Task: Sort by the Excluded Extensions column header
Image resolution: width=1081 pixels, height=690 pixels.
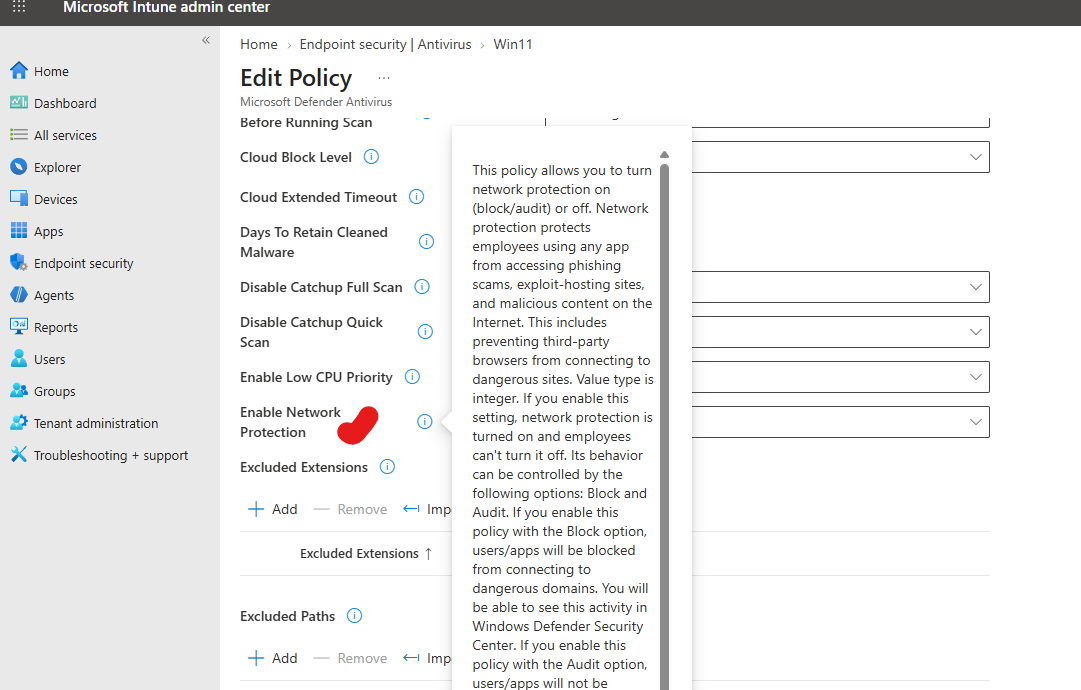Action: 366,554
